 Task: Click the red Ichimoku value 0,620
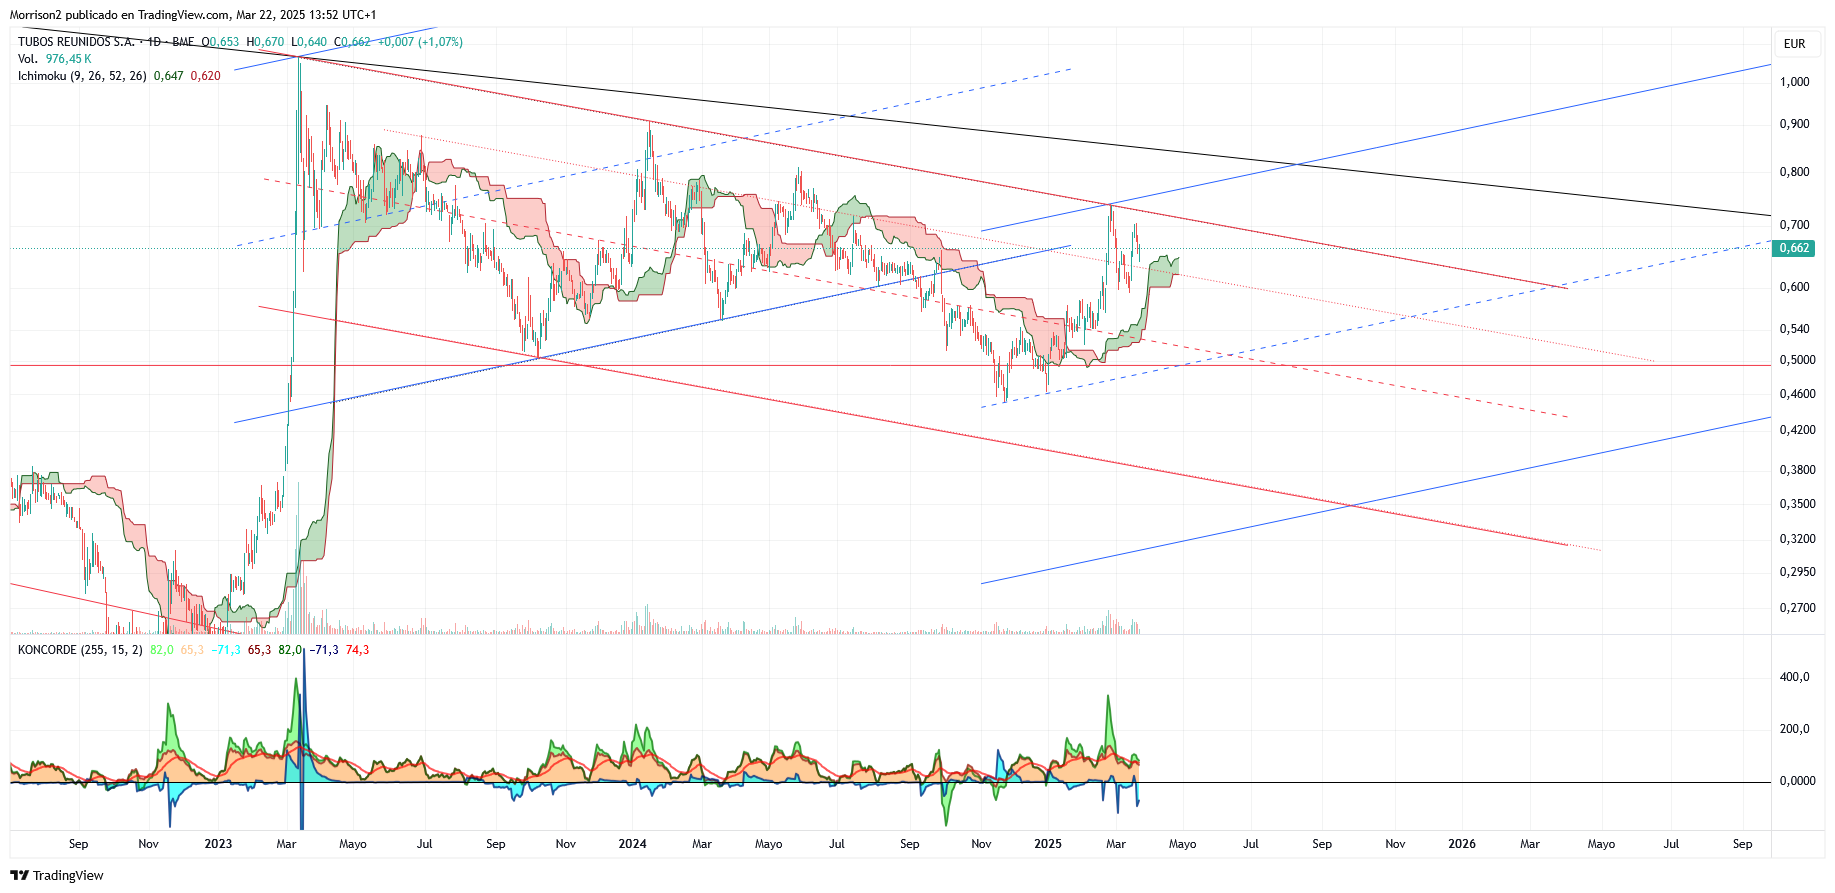[205, 76]
